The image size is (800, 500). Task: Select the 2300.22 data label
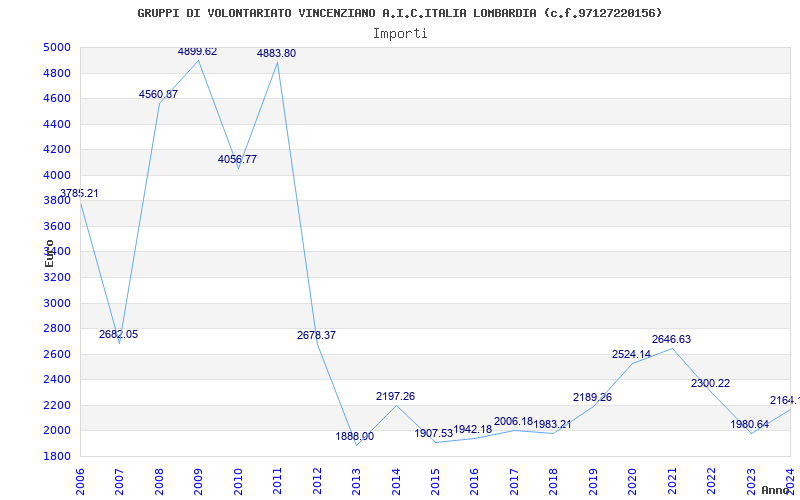pos(711,383)
